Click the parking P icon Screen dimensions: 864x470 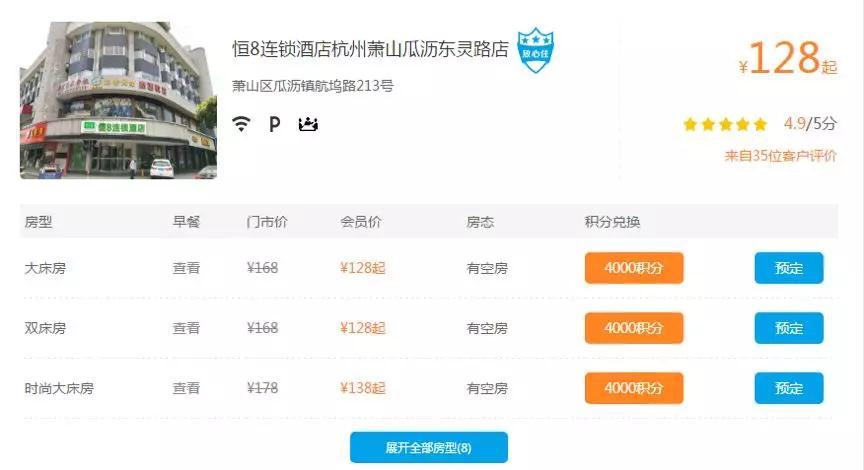point(274,124)
